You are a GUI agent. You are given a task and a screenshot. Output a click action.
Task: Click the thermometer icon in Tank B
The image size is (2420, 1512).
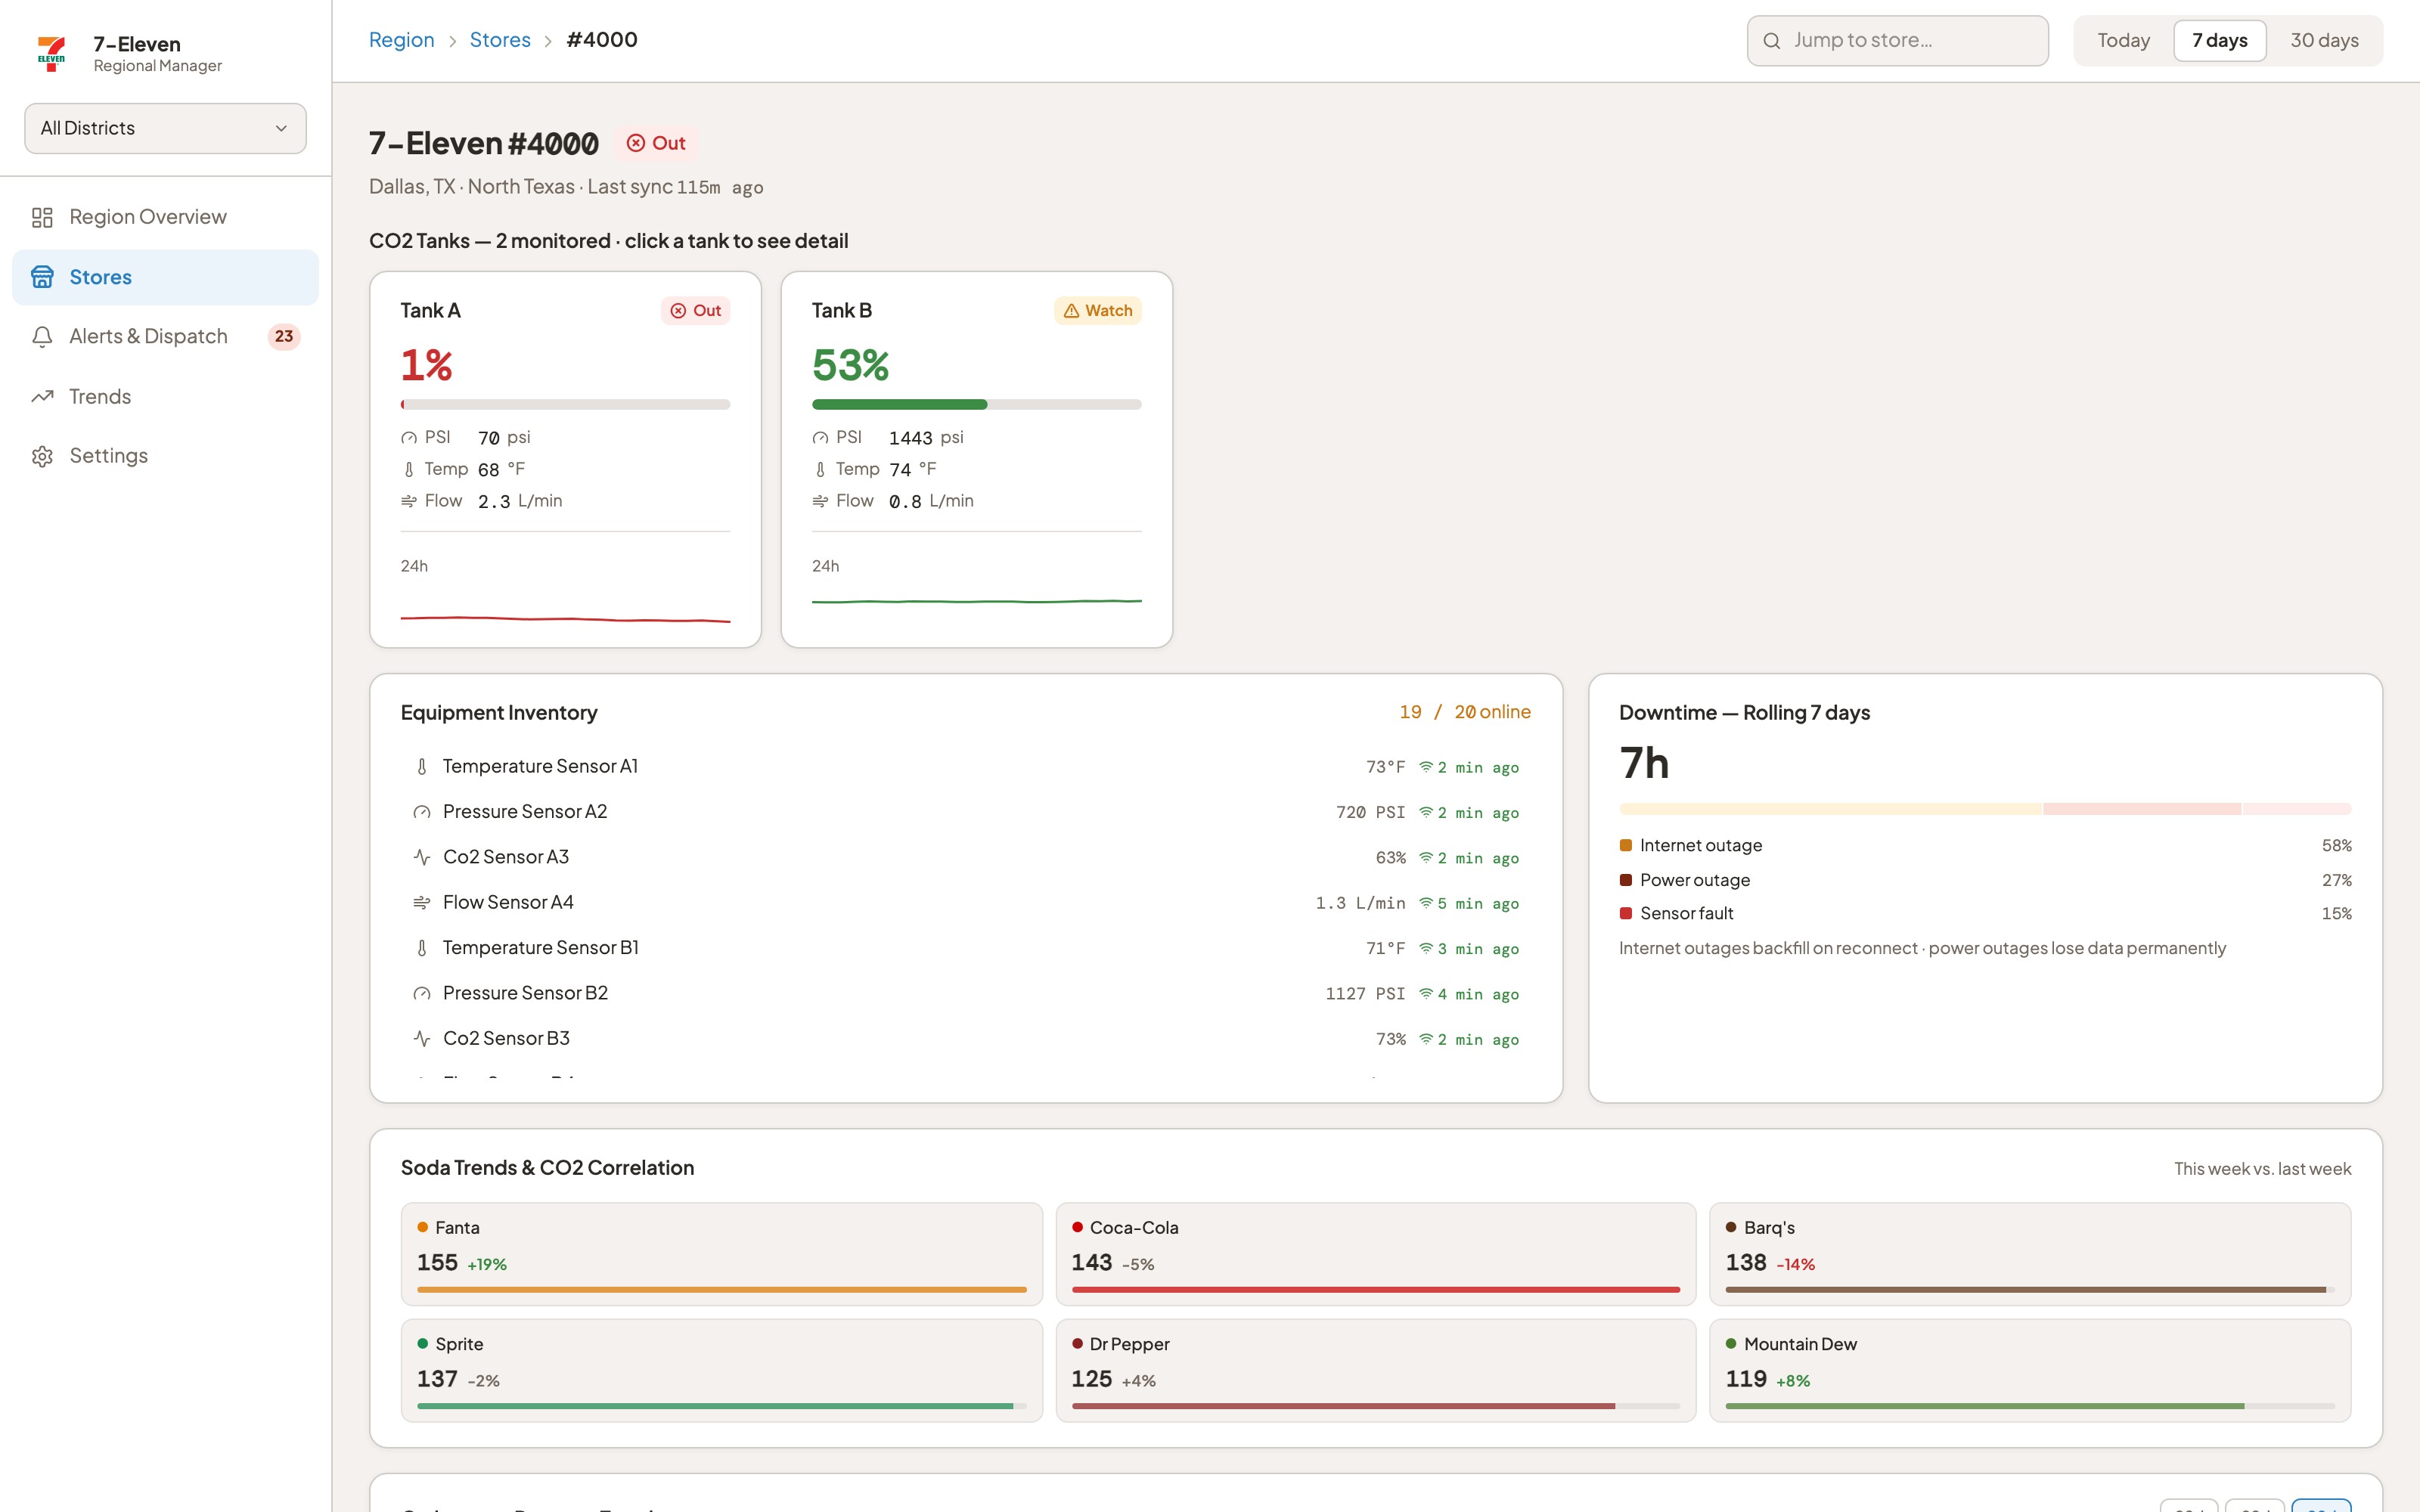820,470
